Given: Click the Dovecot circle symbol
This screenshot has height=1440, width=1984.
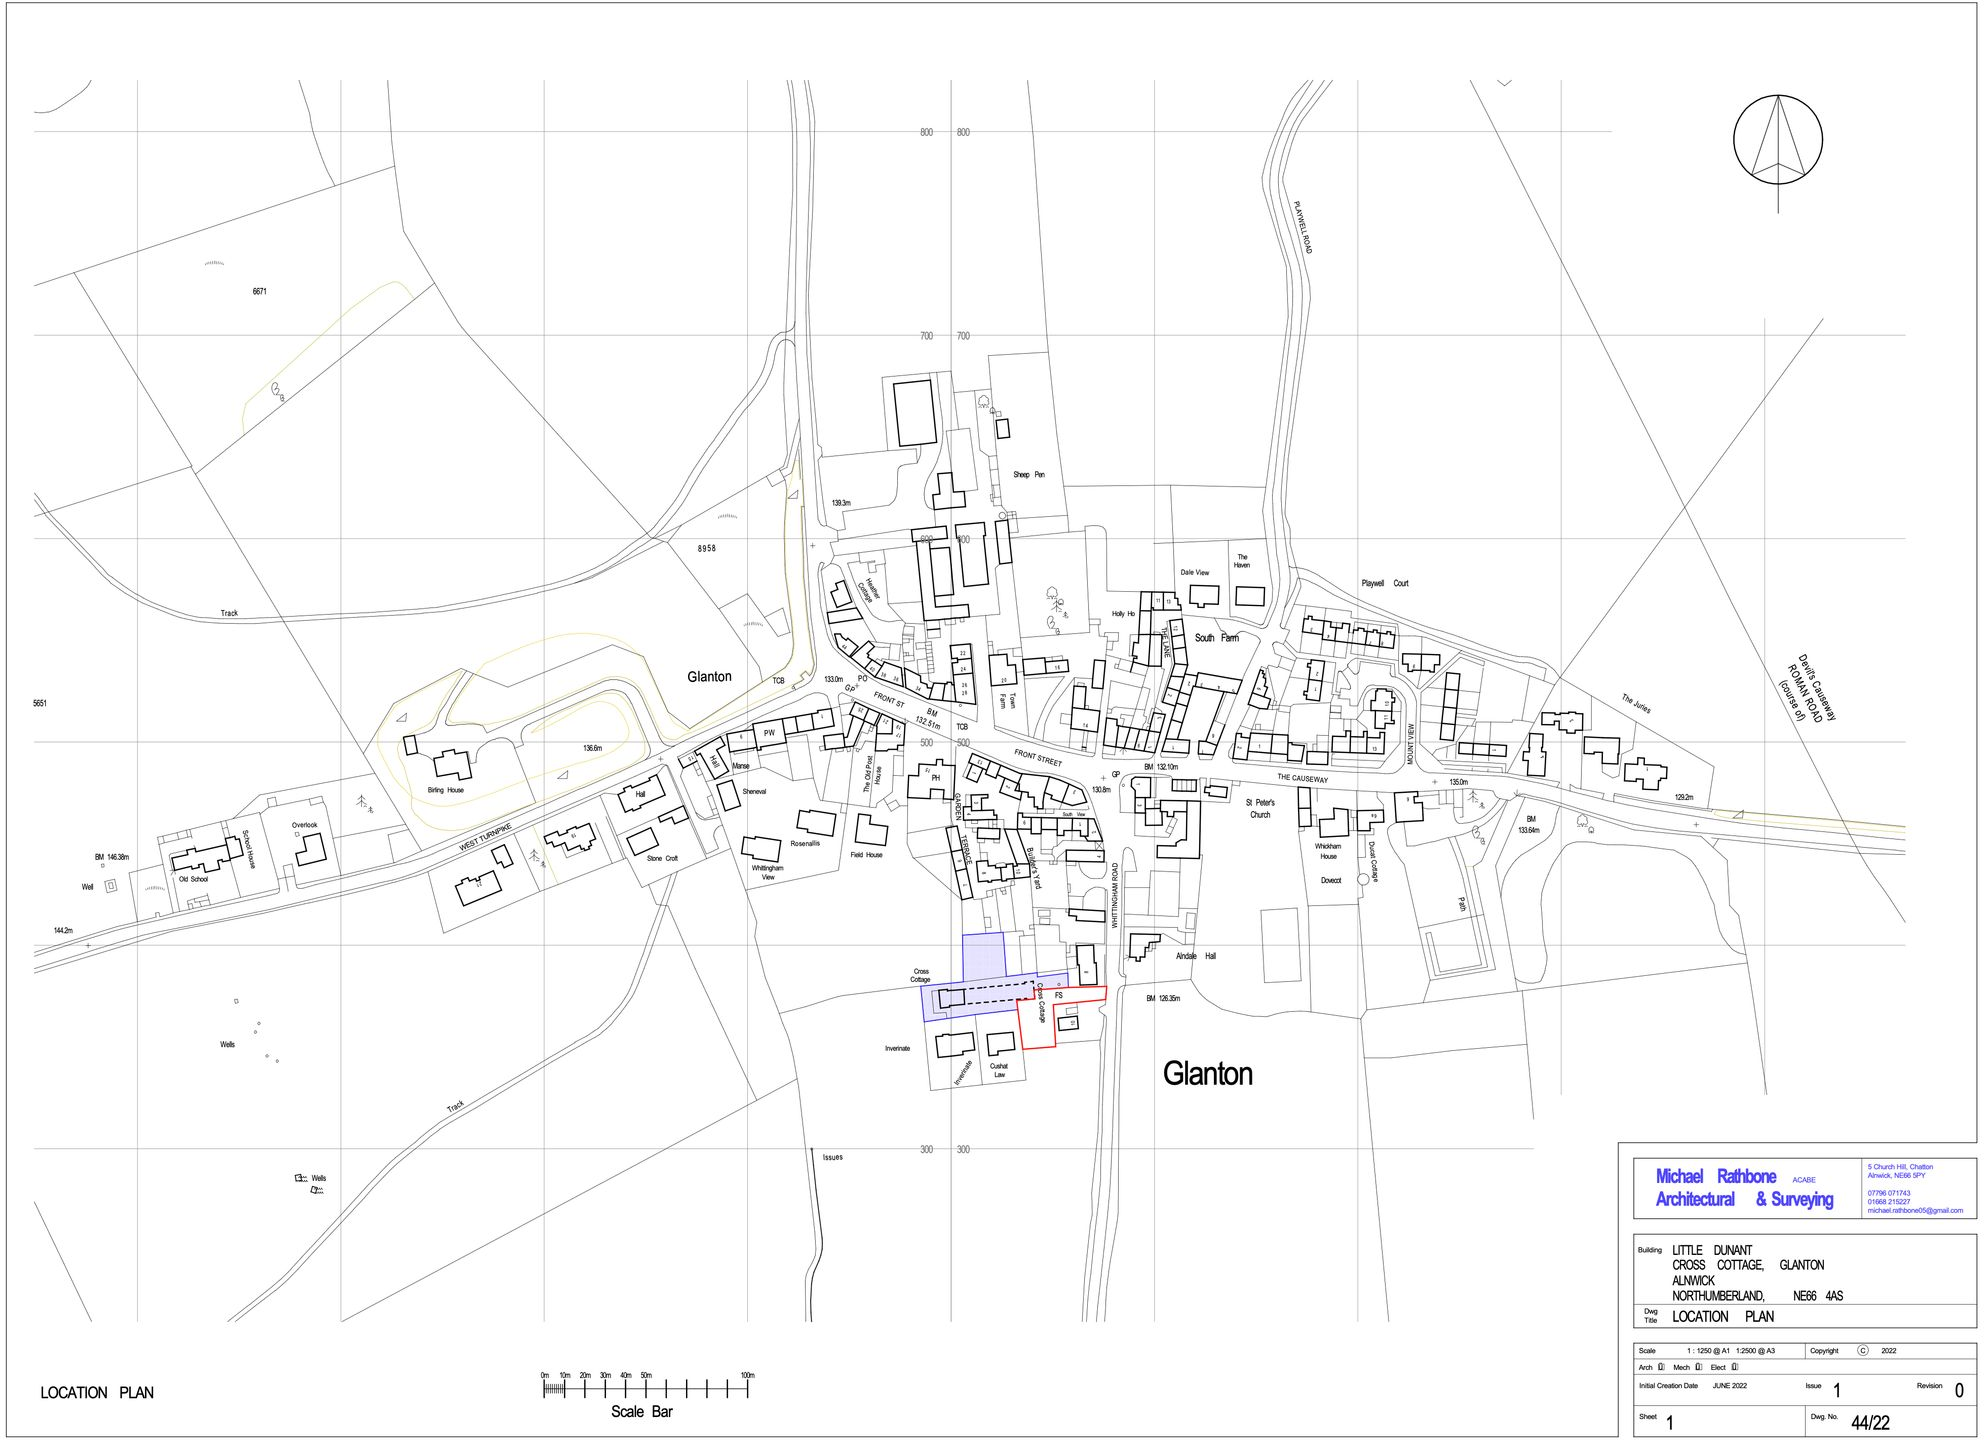Looking at the screenshot, I should (x=1363, y=879).
